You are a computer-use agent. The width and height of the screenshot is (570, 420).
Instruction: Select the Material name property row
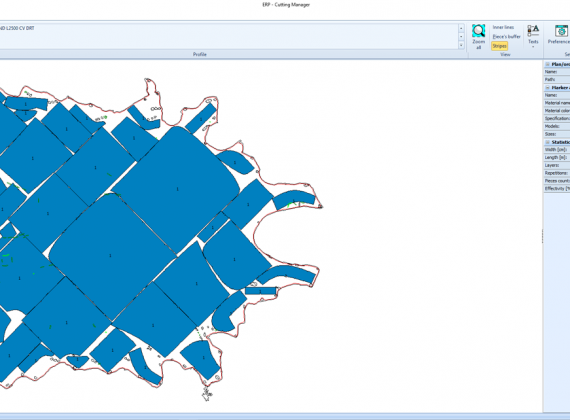557,103
